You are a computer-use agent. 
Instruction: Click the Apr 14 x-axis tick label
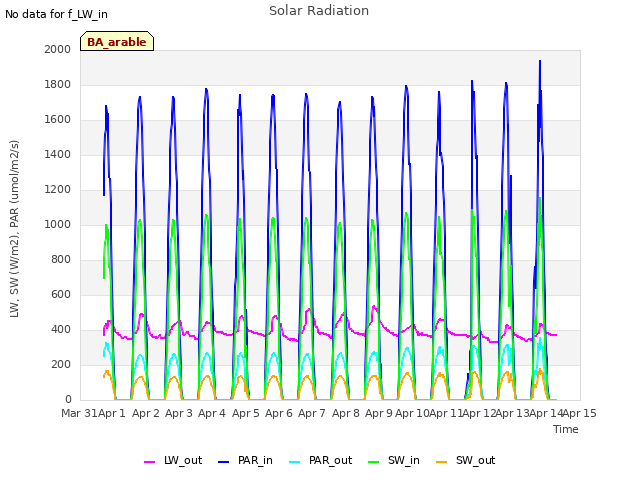click(546, 413)
